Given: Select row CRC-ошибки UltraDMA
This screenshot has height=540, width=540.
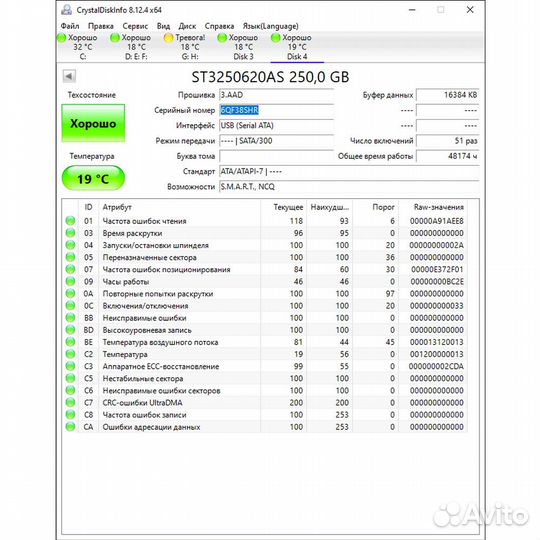Looking at the screenshot, I should (x=264, y=402).
